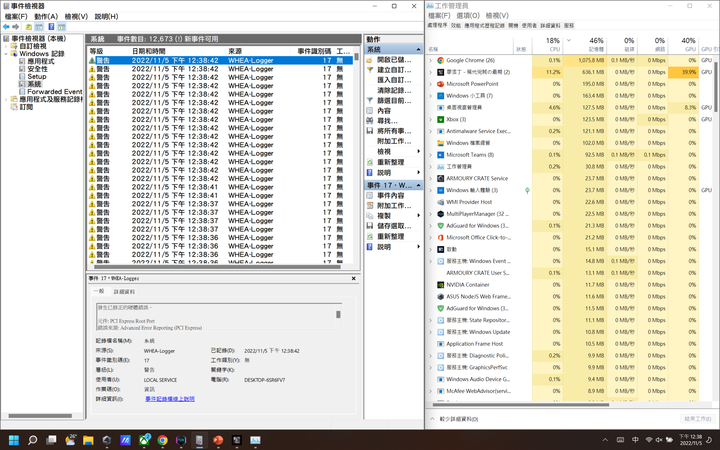720x450 pixels.
Task: Open the 說明(H) menu in Event Viewer
Action: click(107, 16)
